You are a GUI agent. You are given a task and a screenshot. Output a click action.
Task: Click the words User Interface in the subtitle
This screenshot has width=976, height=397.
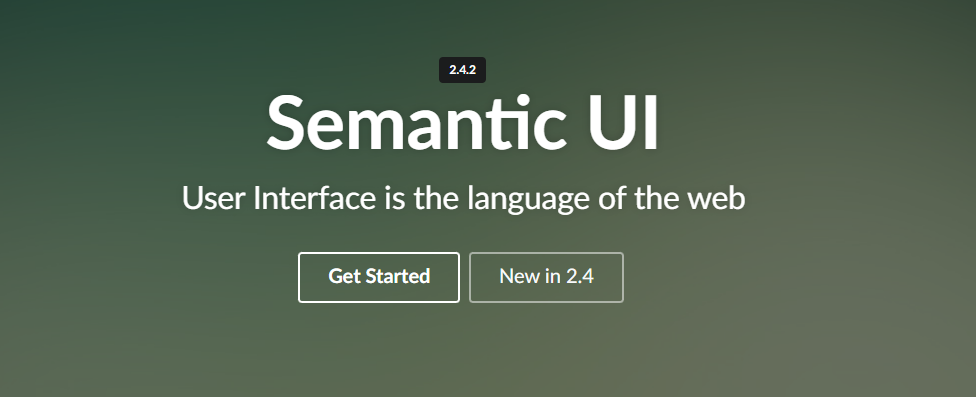tap(279, 198)
